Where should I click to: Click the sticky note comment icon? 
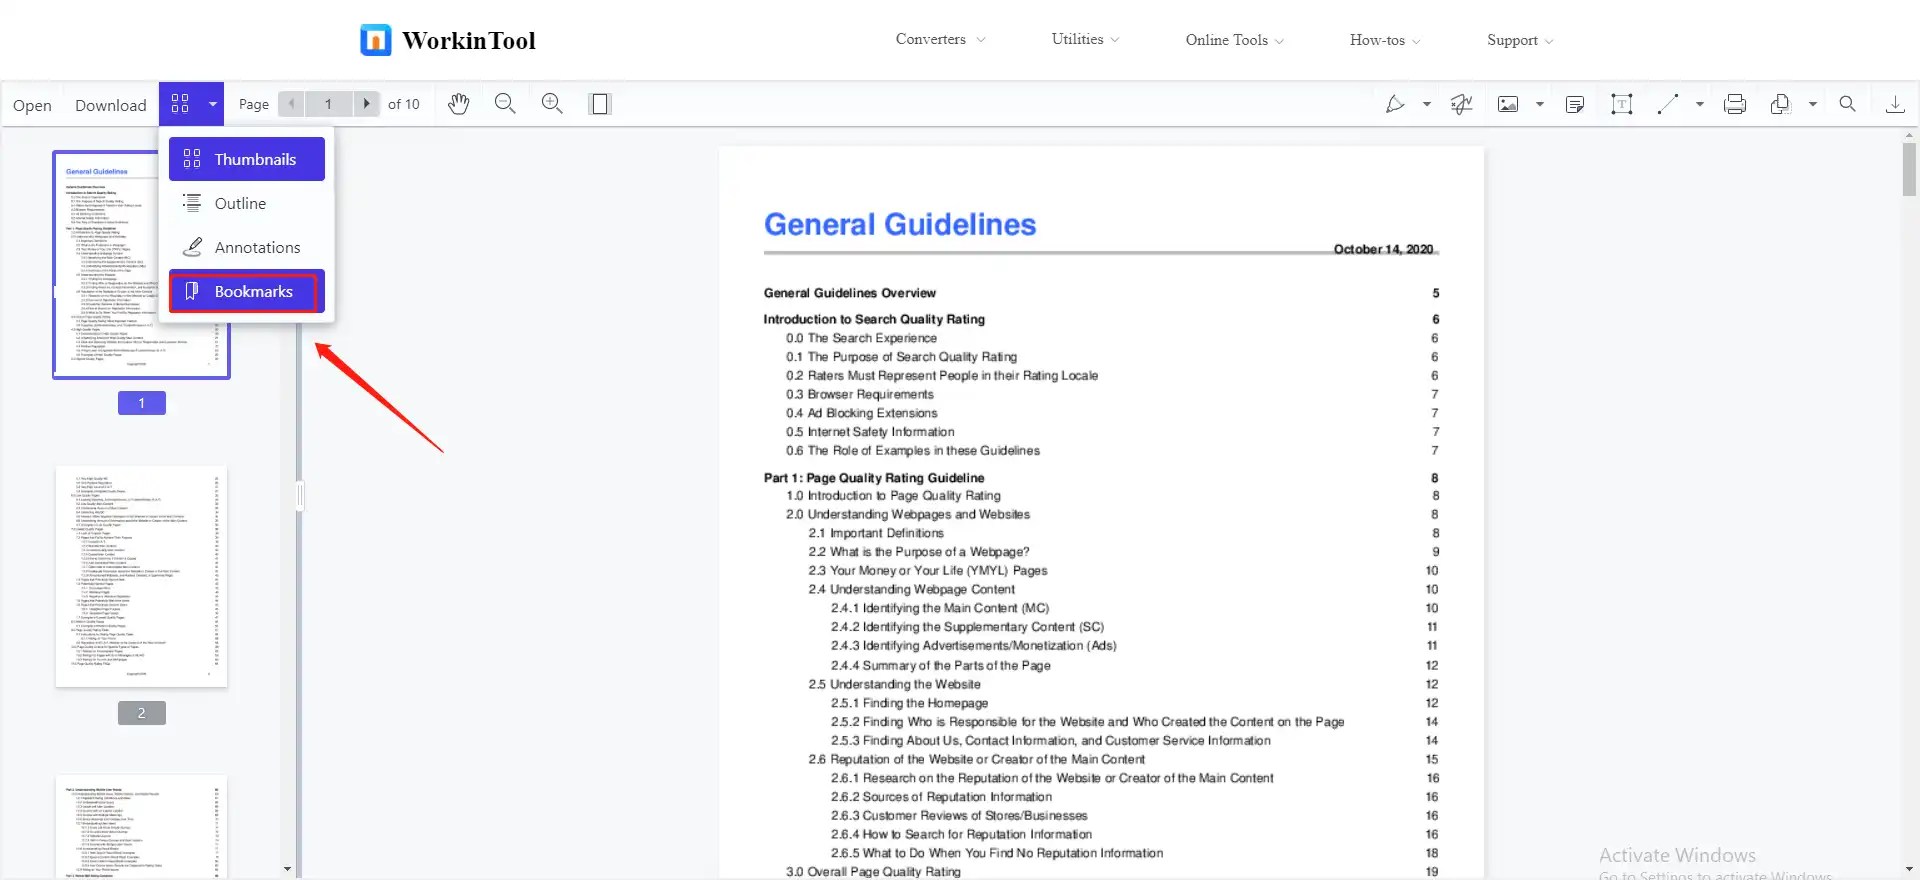(x=1575, y=104)
